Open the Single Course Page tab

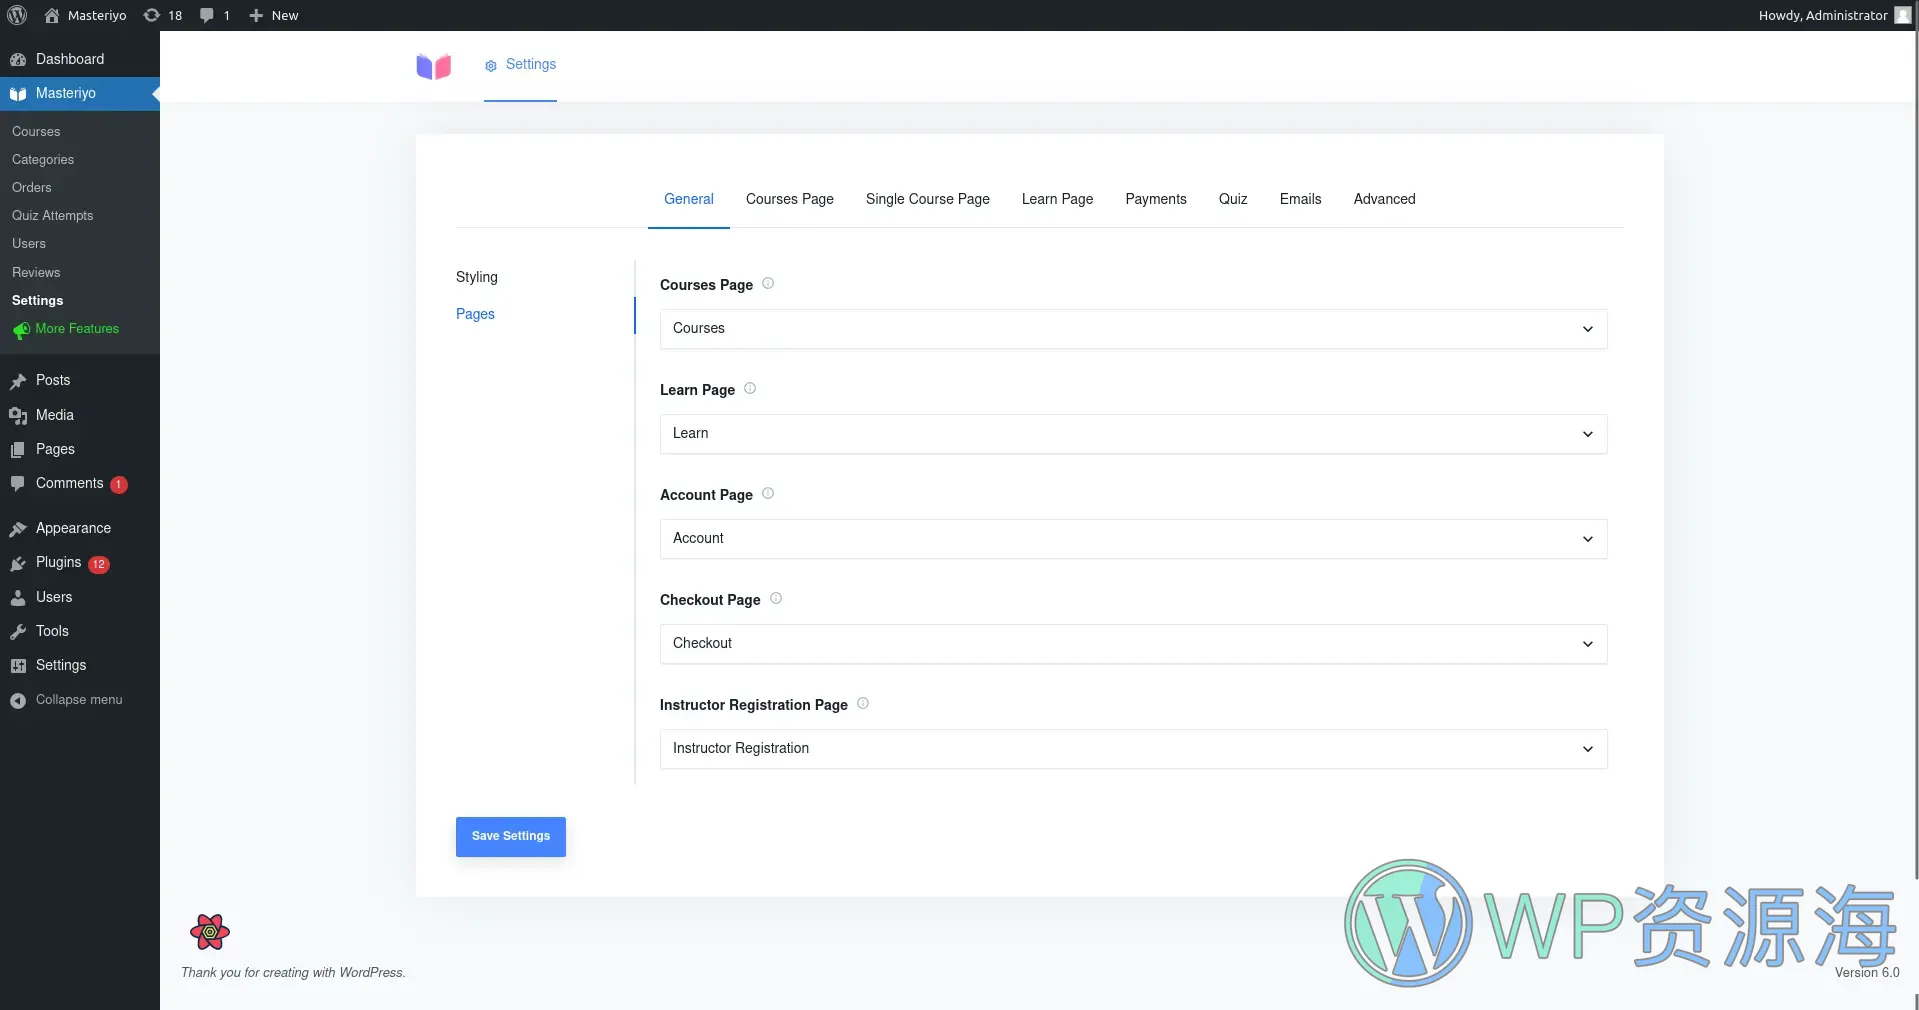click(927, 199)
